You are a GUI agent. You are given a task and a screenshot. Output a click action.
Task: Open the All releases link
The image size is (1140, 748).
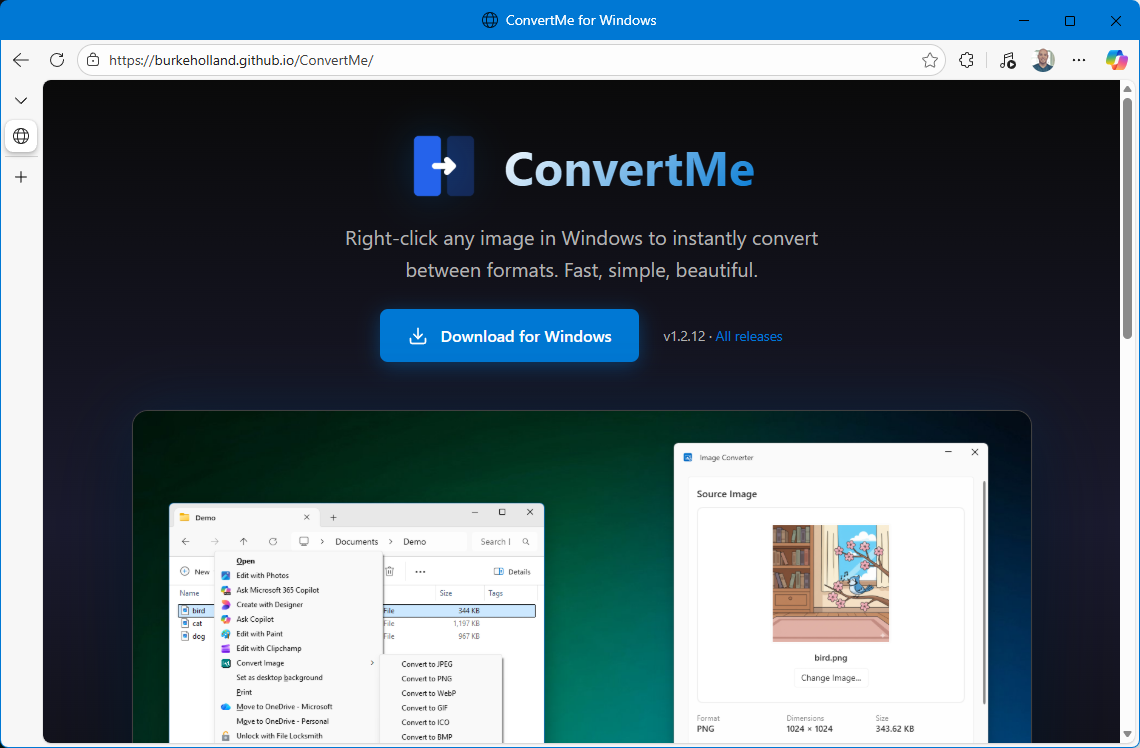748,336
